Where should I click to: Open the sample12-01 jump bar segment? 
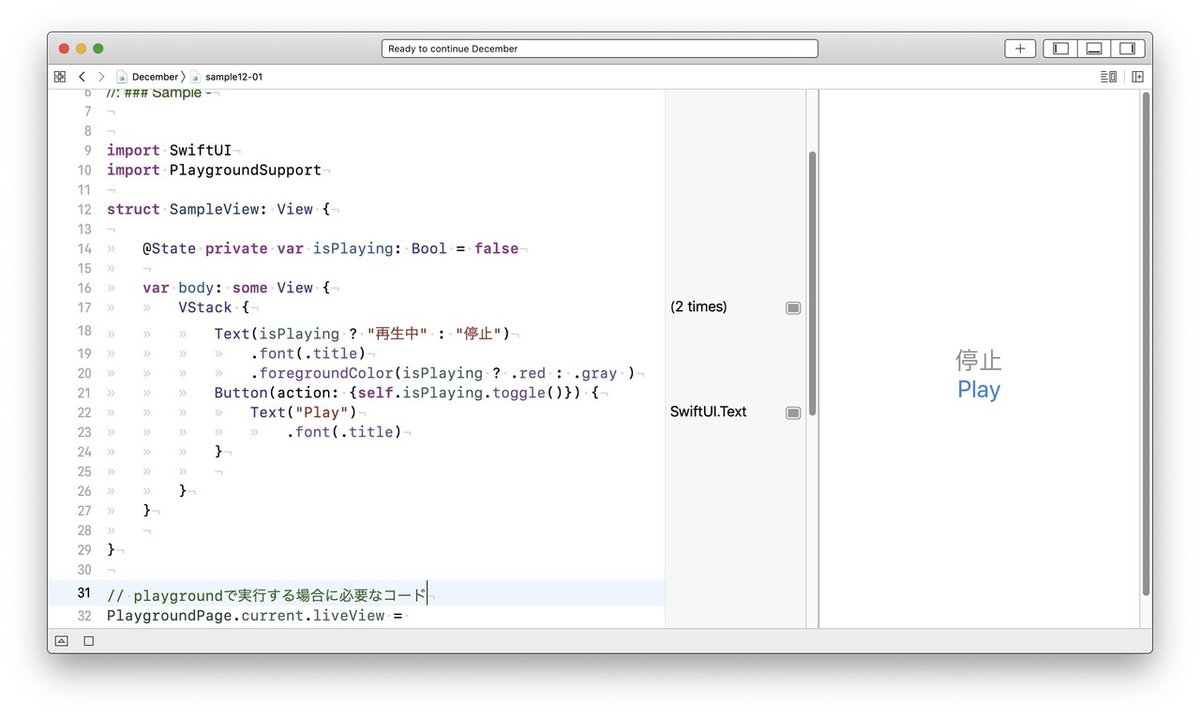[227, 76]
